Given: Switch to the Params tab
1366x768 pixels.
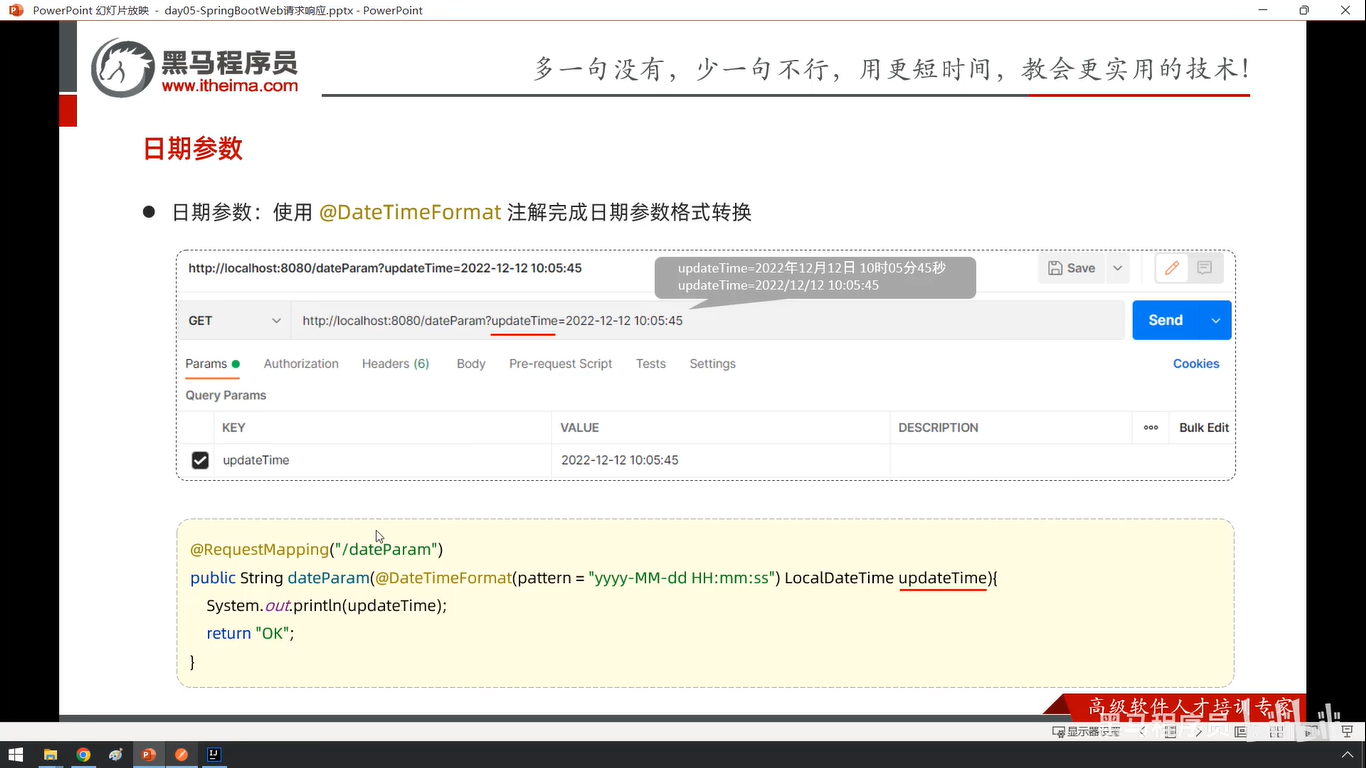Looking at the screenshot, I should click(x=212, y=364).
